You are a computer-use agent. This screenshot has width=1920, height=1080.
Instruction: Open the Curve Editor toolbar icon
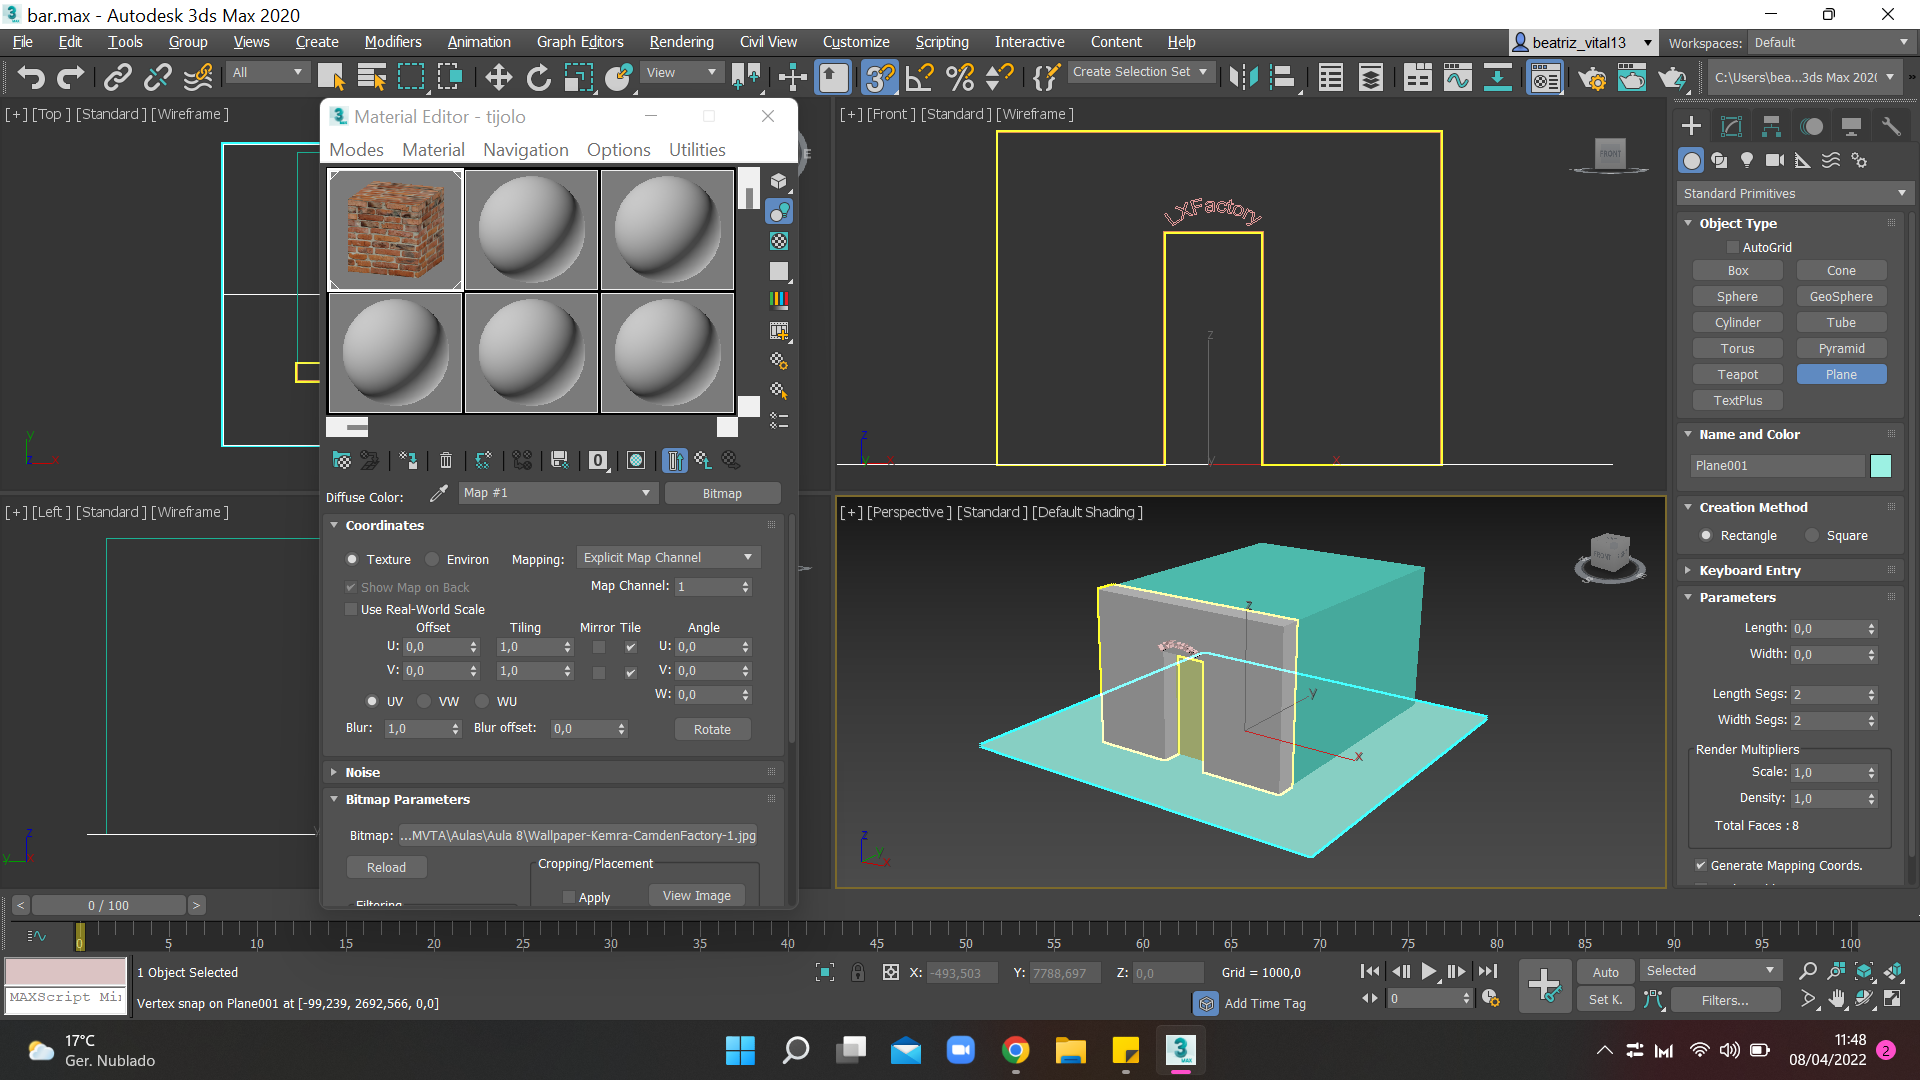pos(1457,77)
